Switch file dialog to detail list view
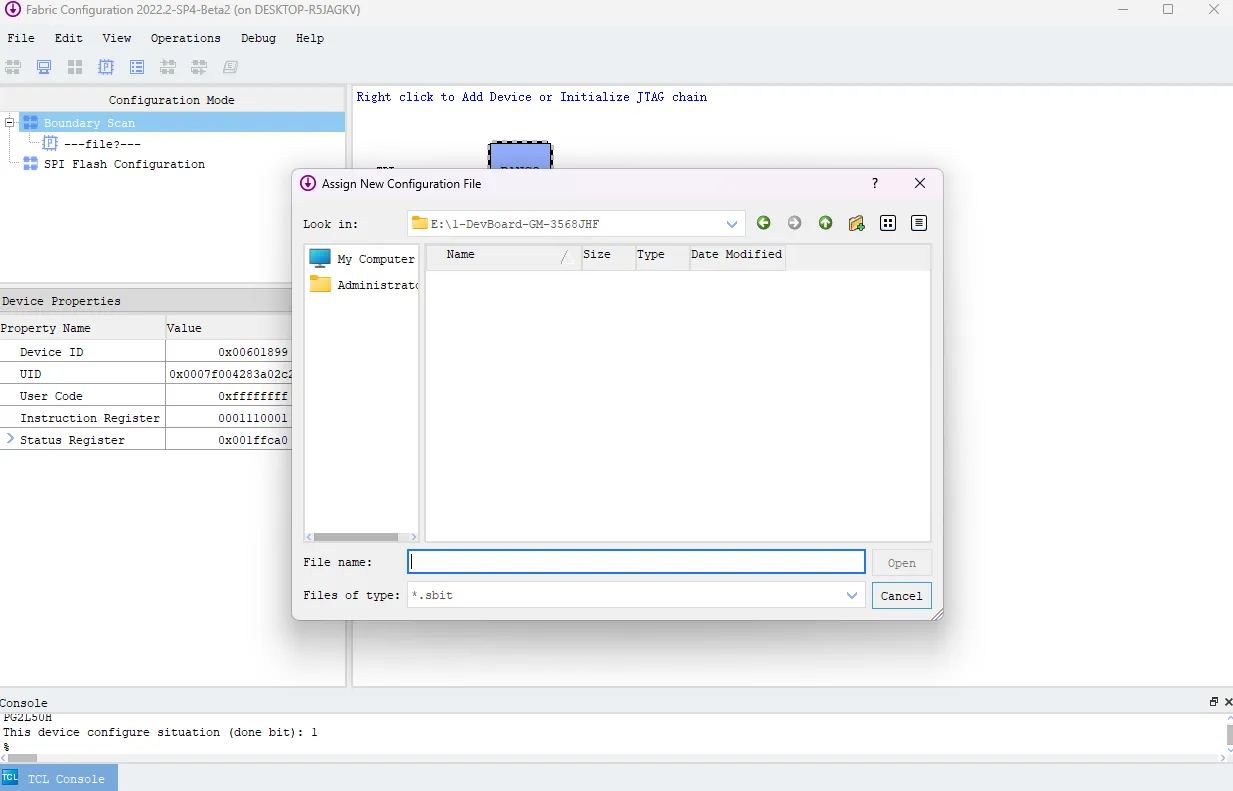 point(919,223)
